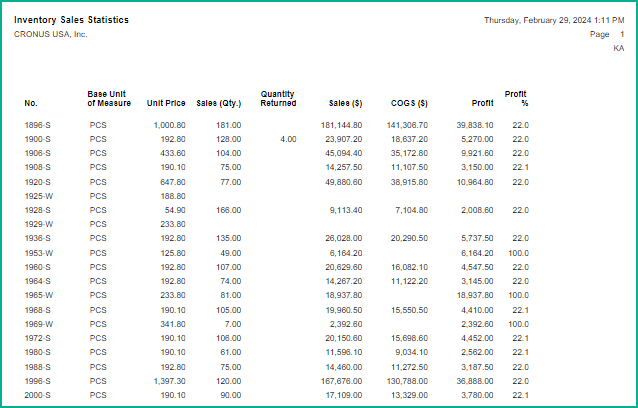Select item number 1965-W

click(39, 295)
